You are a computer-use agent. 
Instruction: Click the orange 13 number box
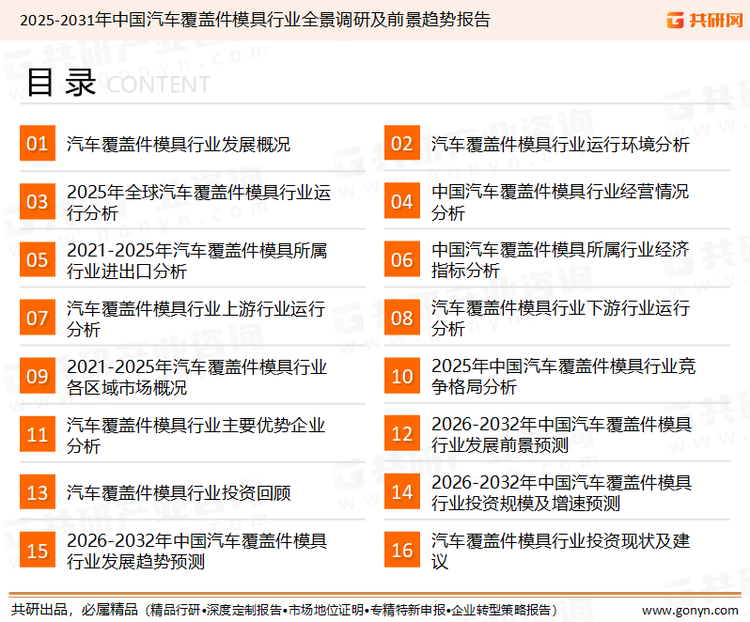click(37, 492)
